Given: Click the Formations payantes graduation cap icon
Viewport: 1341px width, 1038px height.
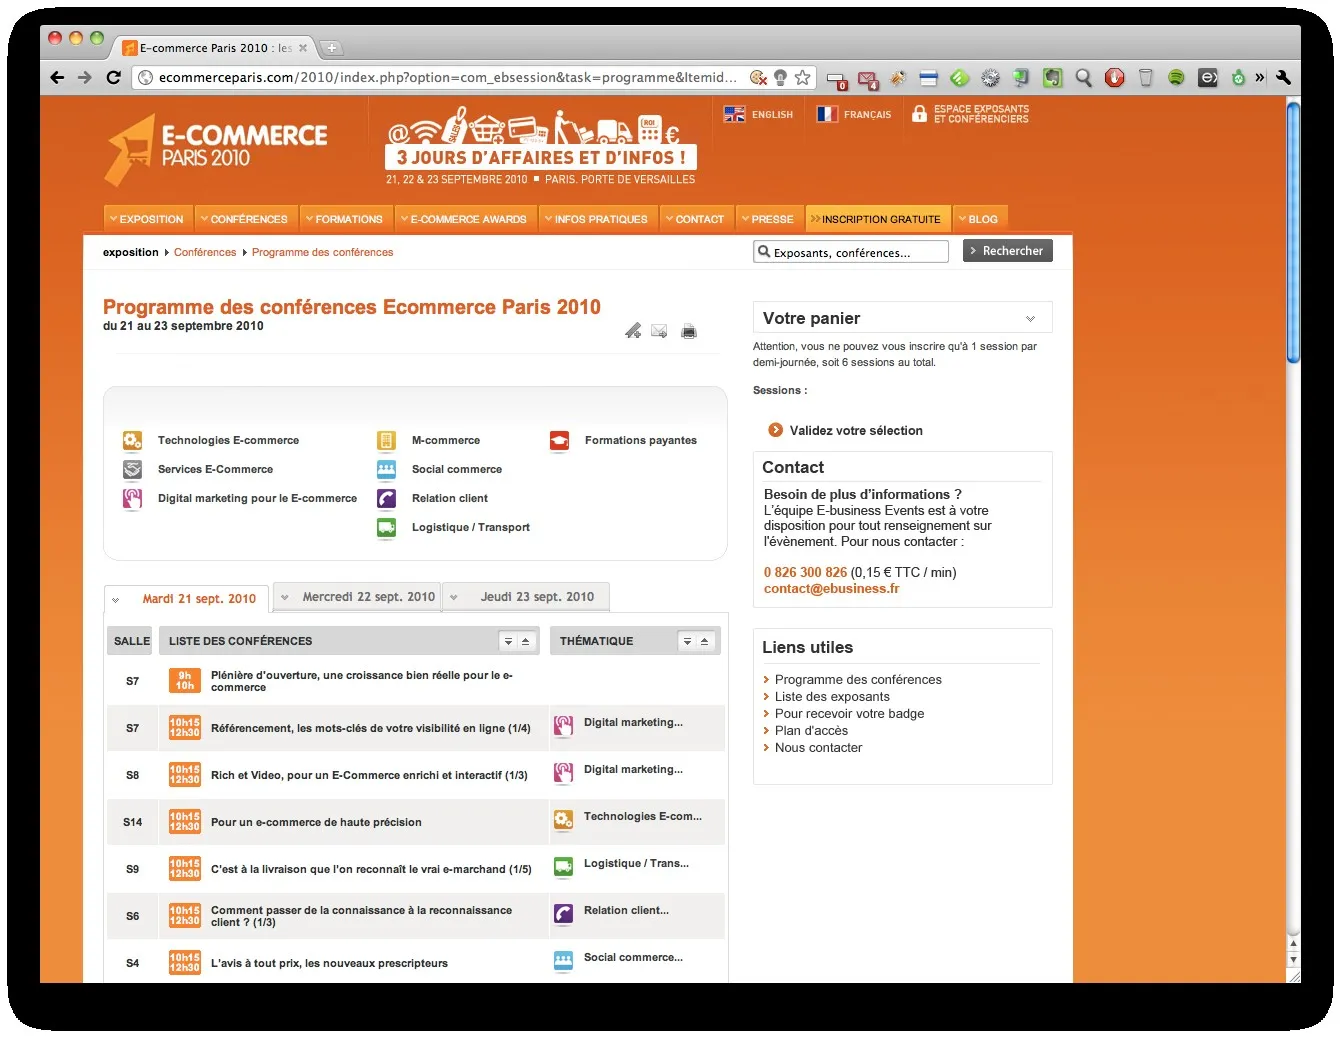Looking at the screenshot, I should pos(559,440).
